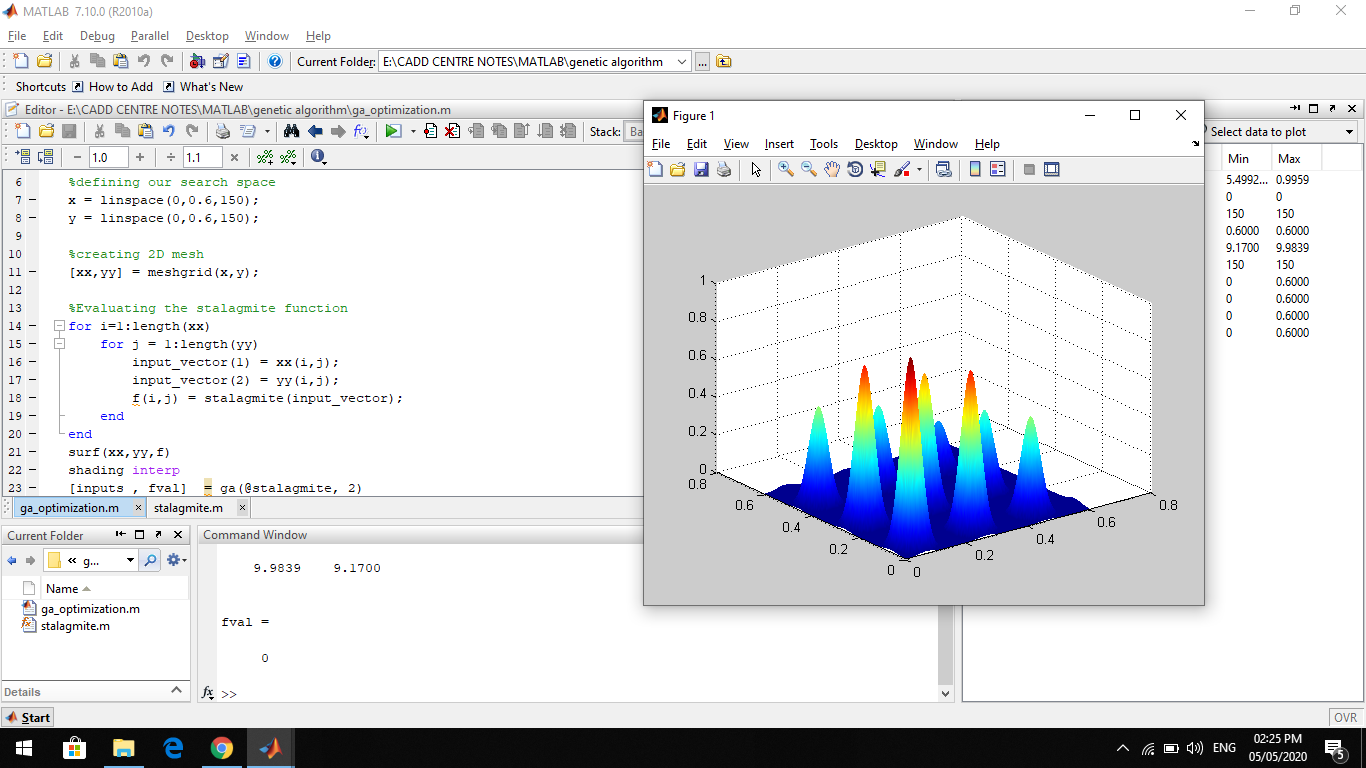1366x768 pixels.
Task: Click Name column header in Current Folder
Action: tap(62, 589)
